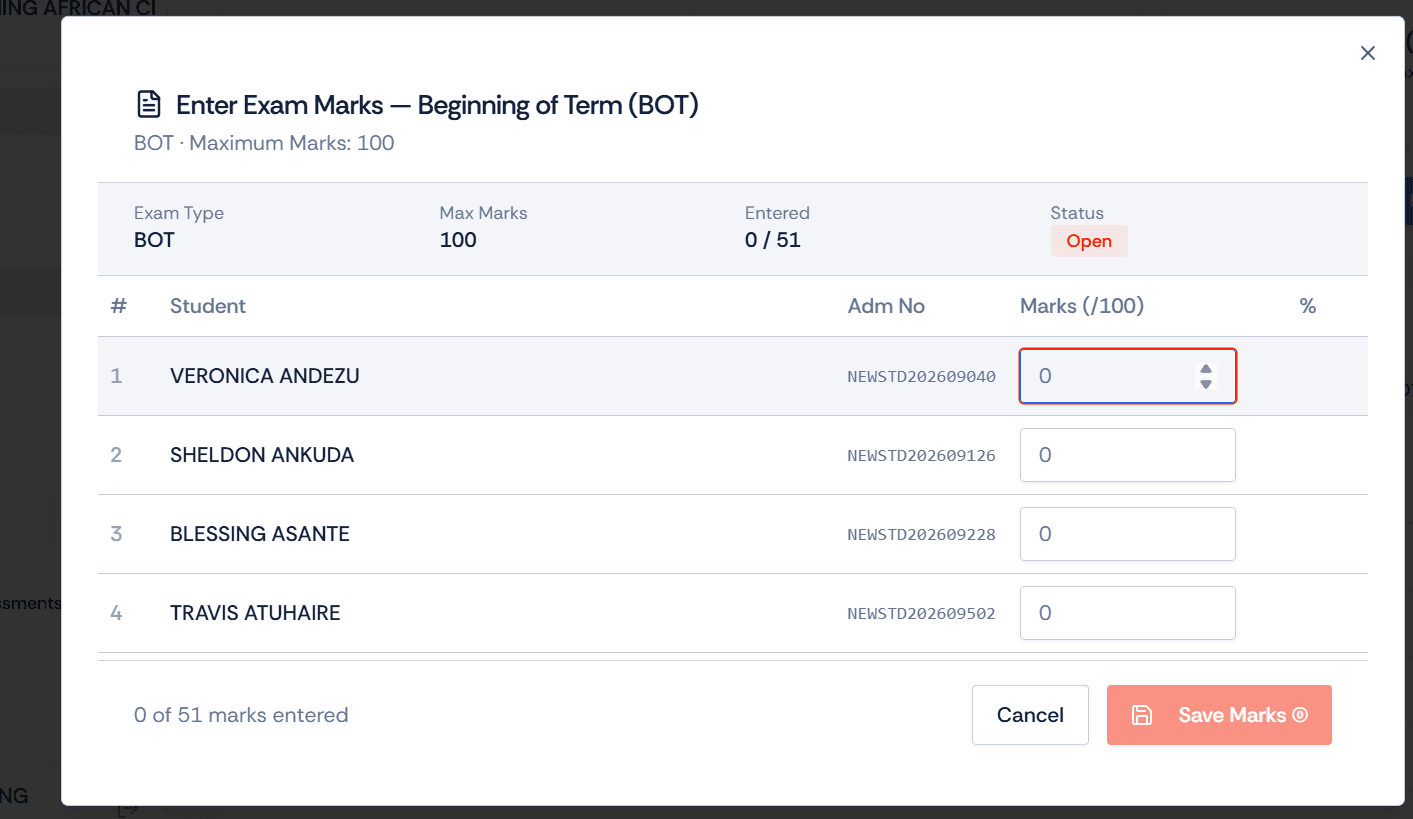Click the % column header

click(1307, 306)
